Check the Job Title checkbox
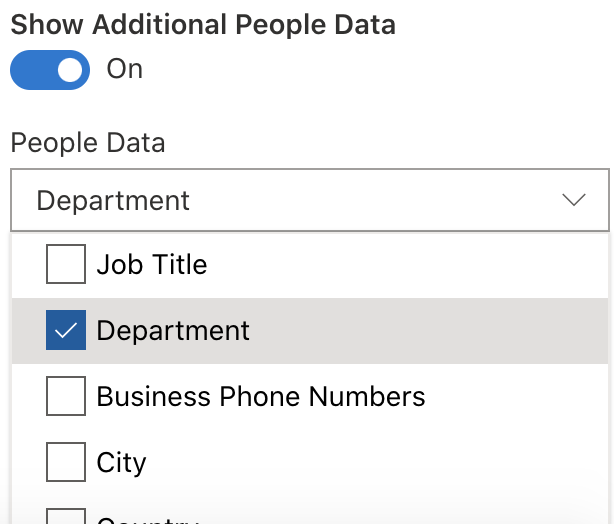The height and width of the screenshot is (524, 614). click(66, 265)
